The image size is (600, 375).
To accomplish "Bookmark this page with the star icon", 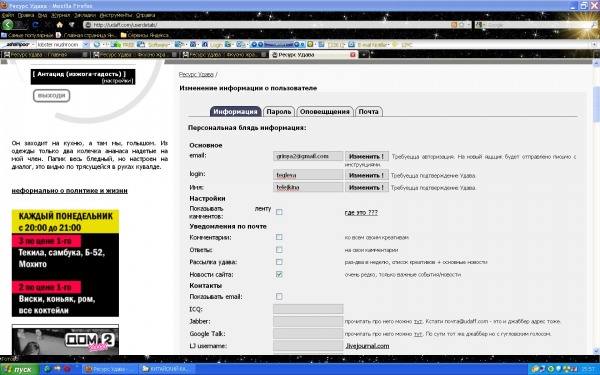I will coord(462,25).
